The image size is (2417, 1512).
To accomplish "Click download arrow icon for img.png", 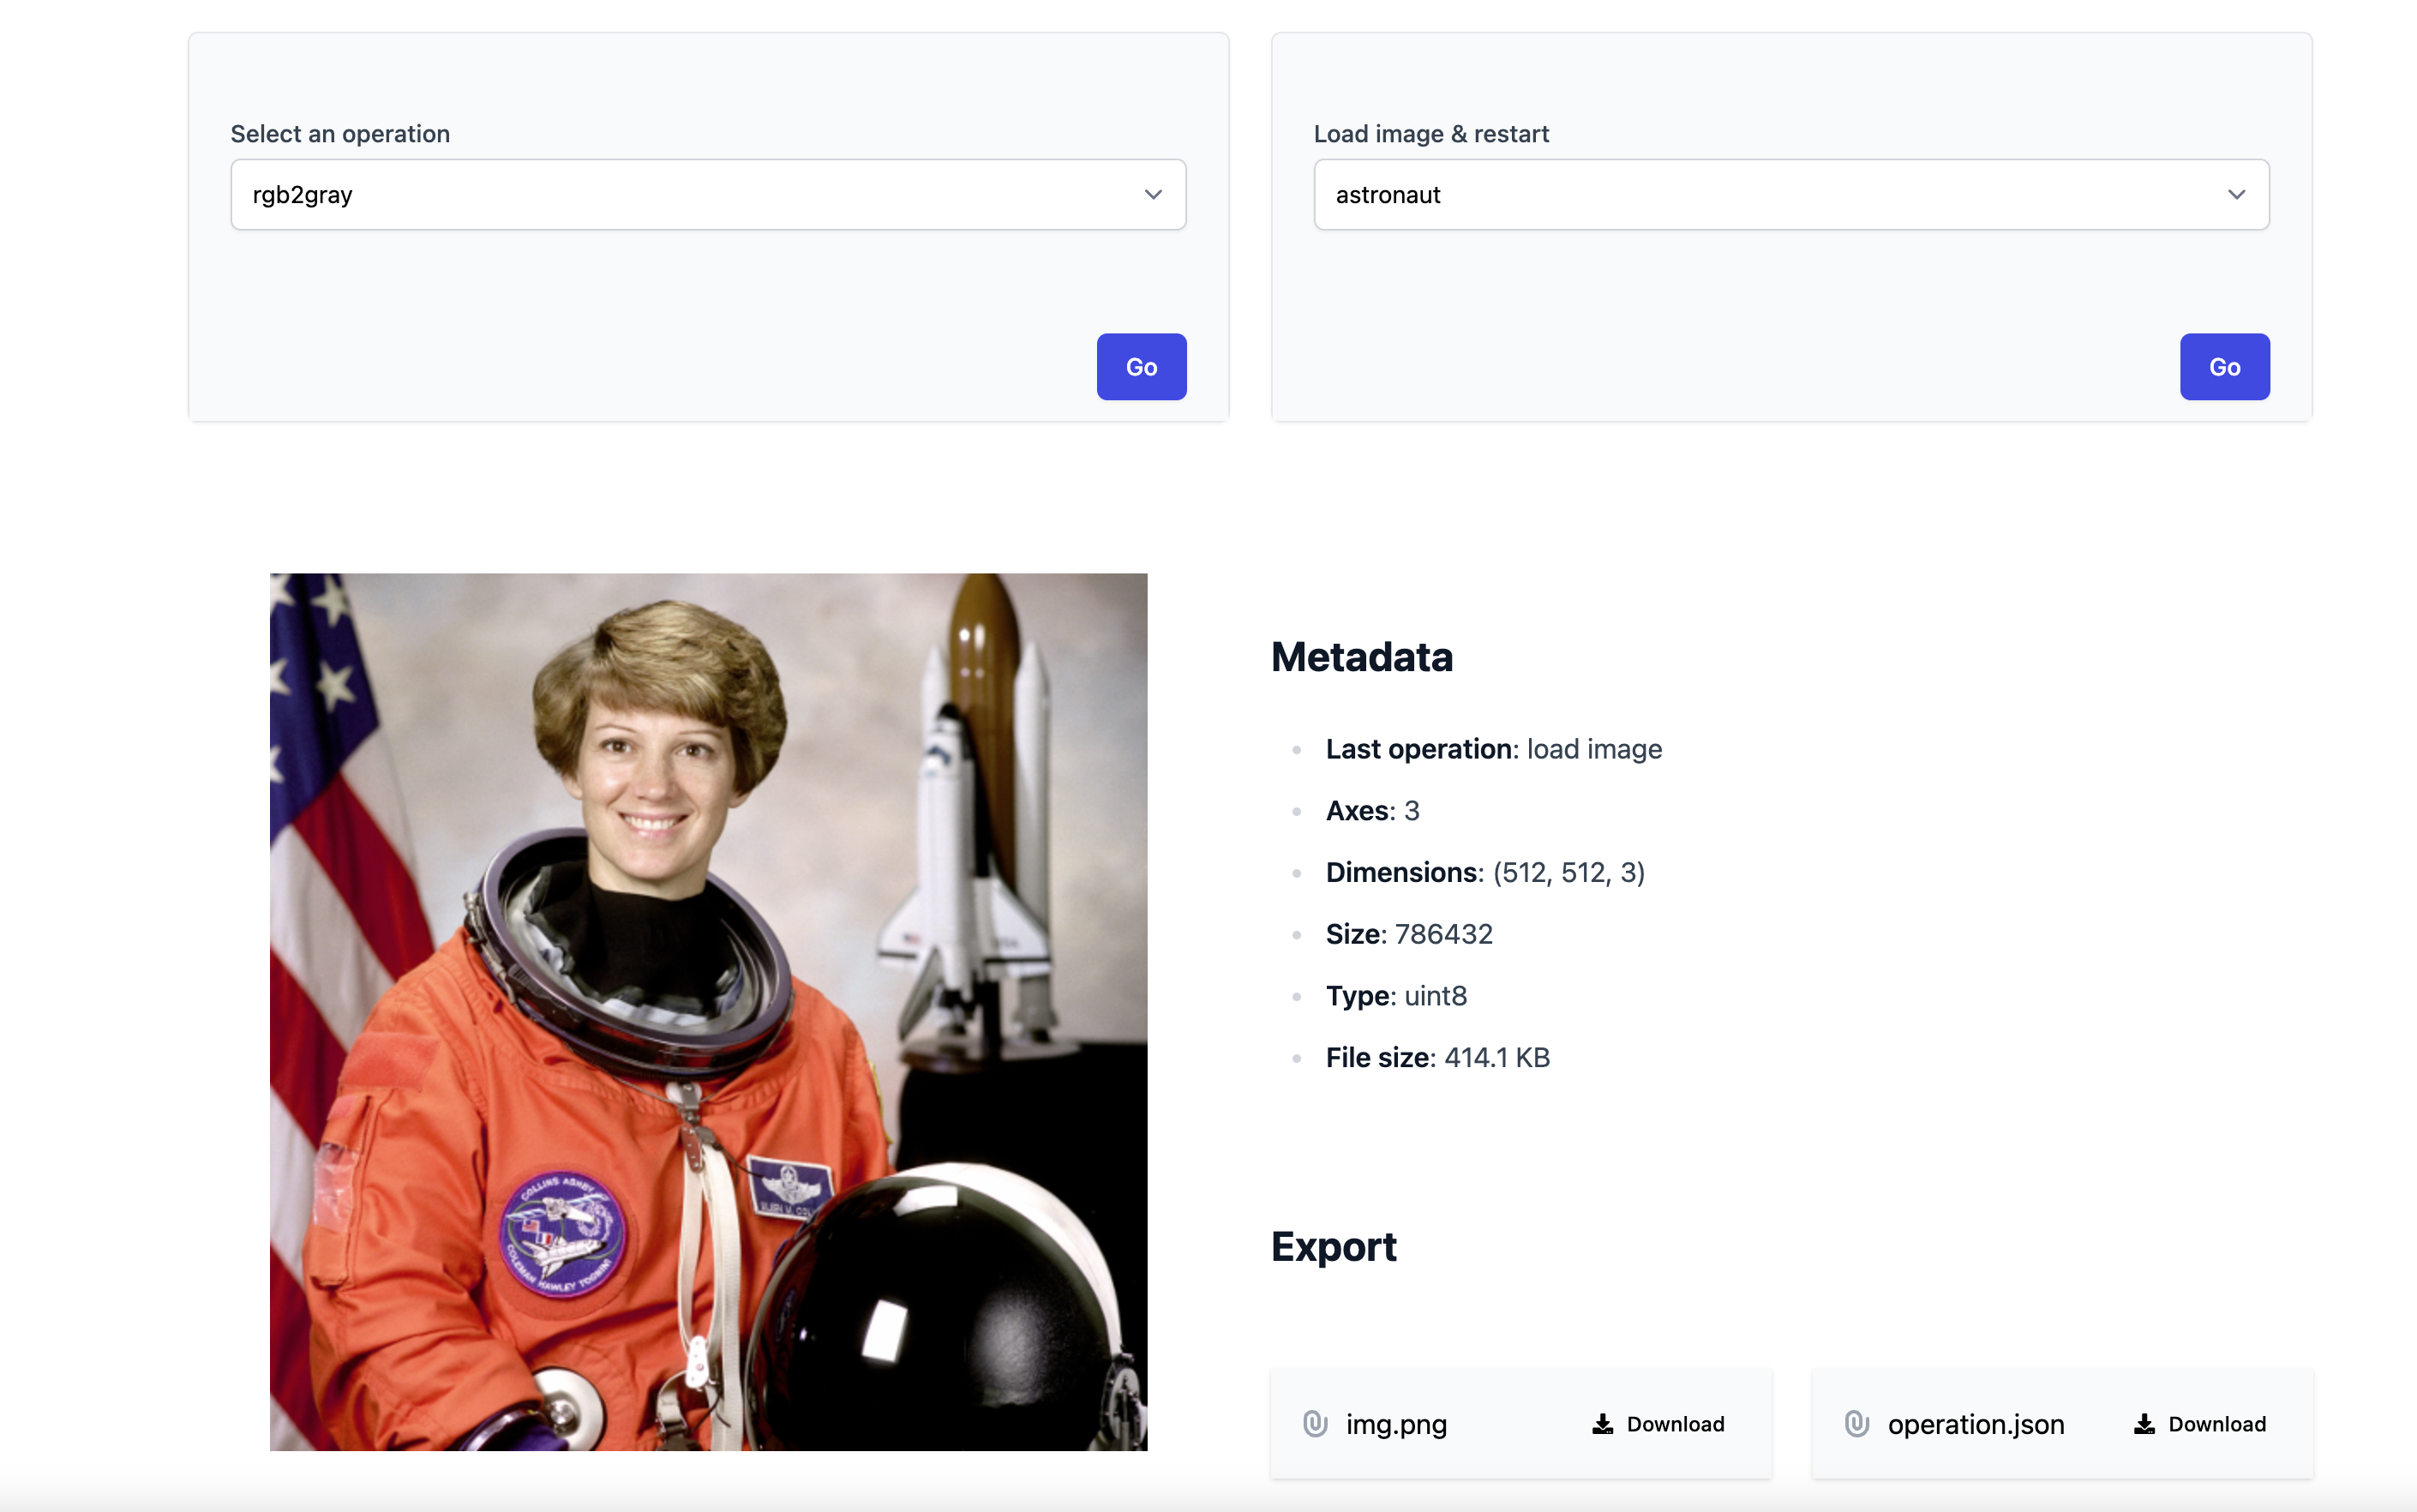I will (1602, 1423).
